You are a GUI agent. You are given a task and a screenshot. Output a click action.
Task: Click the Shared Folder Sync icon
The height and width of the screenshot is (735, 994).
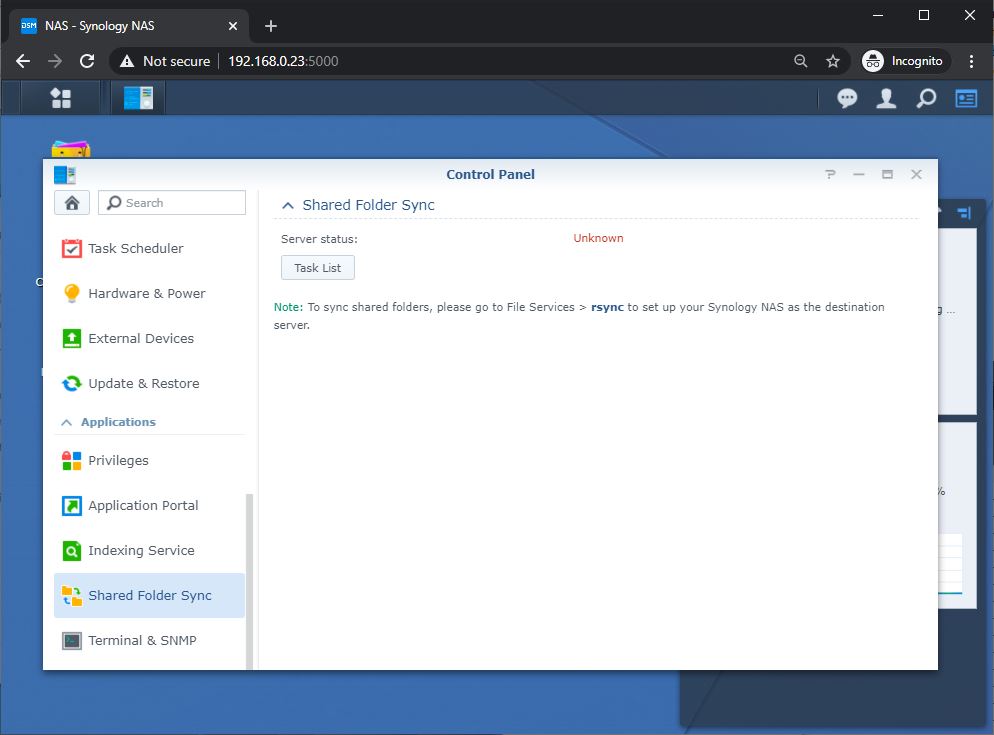72,595
